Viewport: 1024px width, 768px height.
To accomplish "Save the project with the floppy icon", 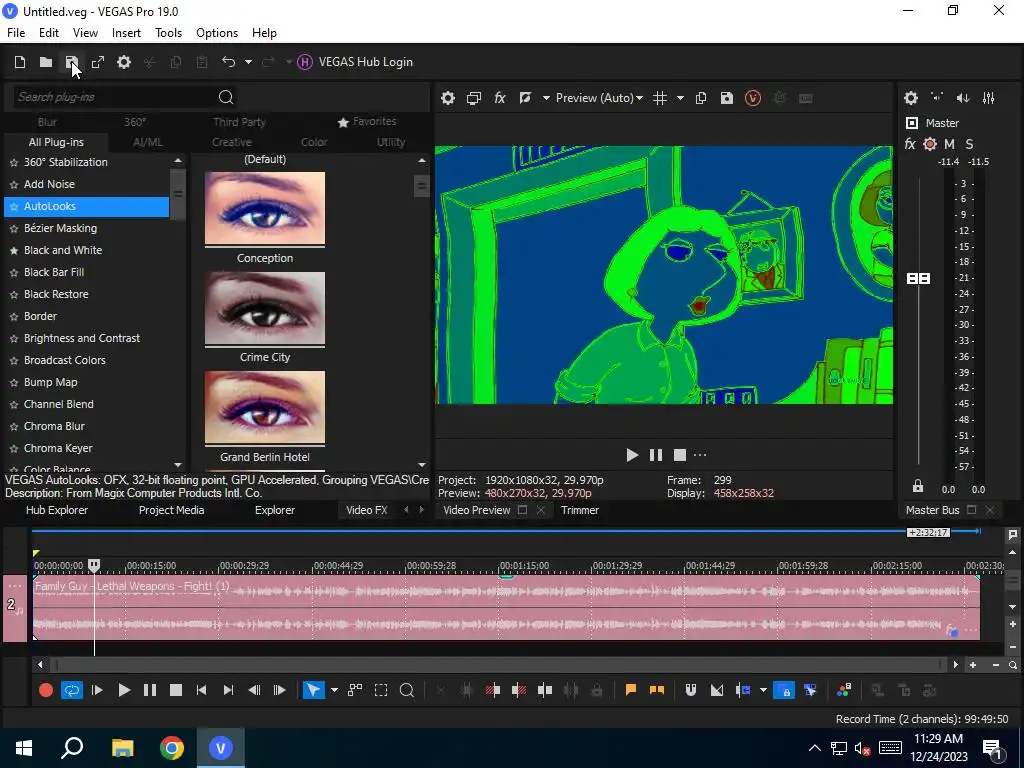I will point(71,62).
